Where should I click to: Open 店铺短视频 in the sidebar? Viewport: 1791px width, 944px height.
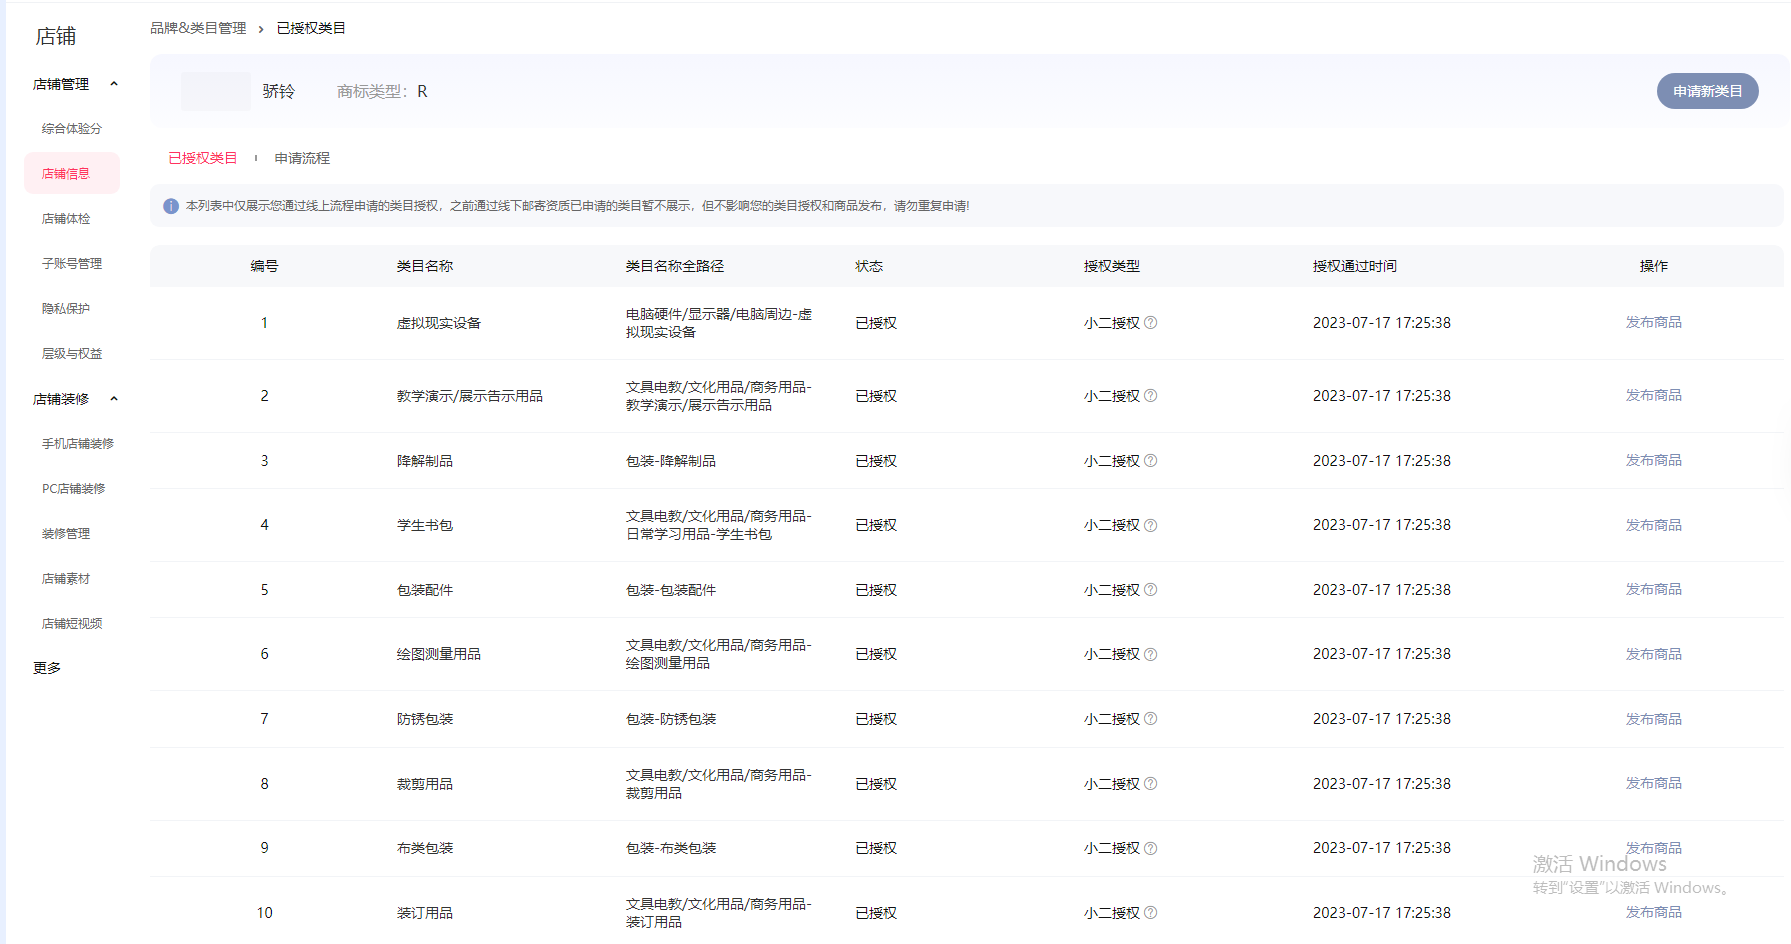coord(72,624)
